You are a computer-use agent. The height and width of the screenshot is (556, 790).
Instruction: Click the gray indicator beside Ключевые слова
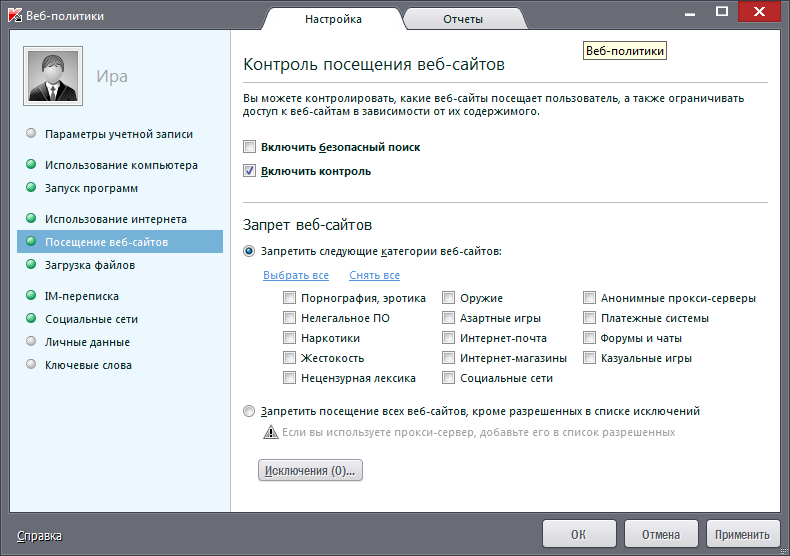click(x=31, y=365)
